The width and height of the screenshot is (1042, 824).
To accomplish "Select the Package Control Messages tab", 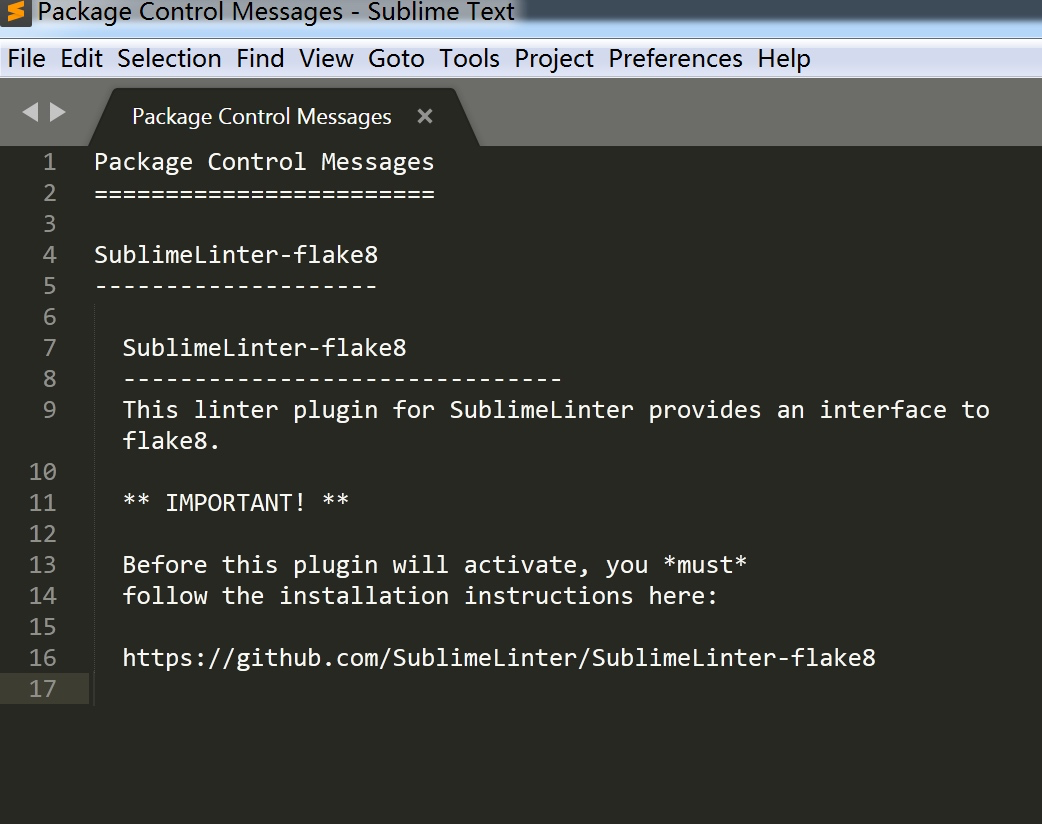I will [262, 116].
